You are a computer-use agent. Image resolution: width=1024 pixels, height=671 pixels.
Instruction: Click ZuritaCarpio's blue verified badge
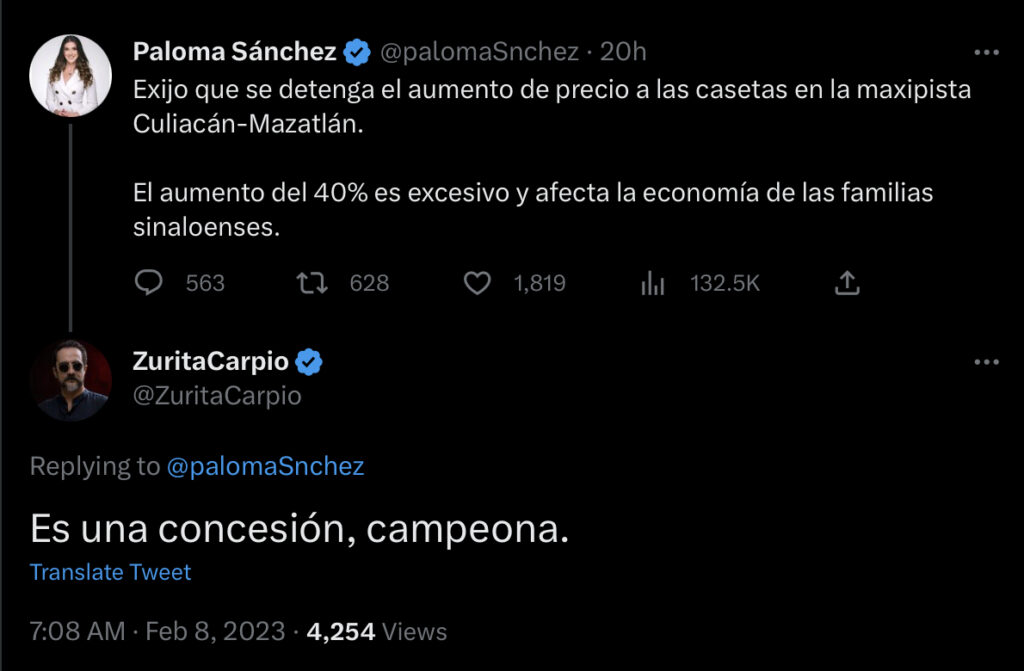(310, 362)
